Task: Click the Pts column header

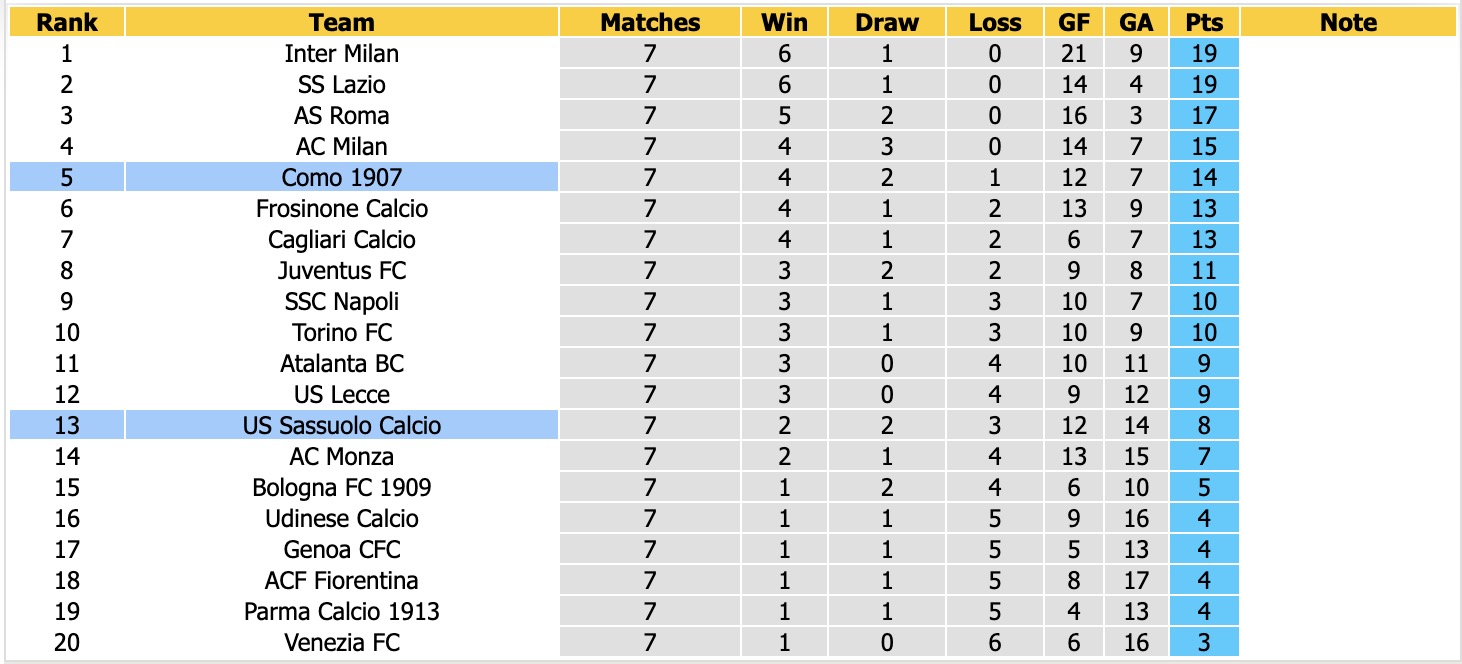Action: [1204, 22]
